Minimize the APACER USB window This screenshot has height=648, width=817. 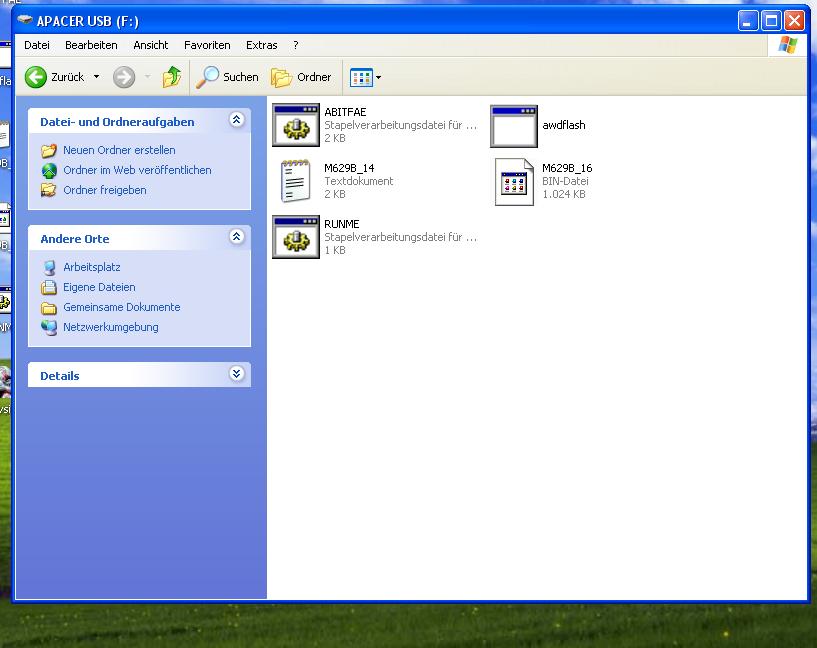tap(748, 21)
